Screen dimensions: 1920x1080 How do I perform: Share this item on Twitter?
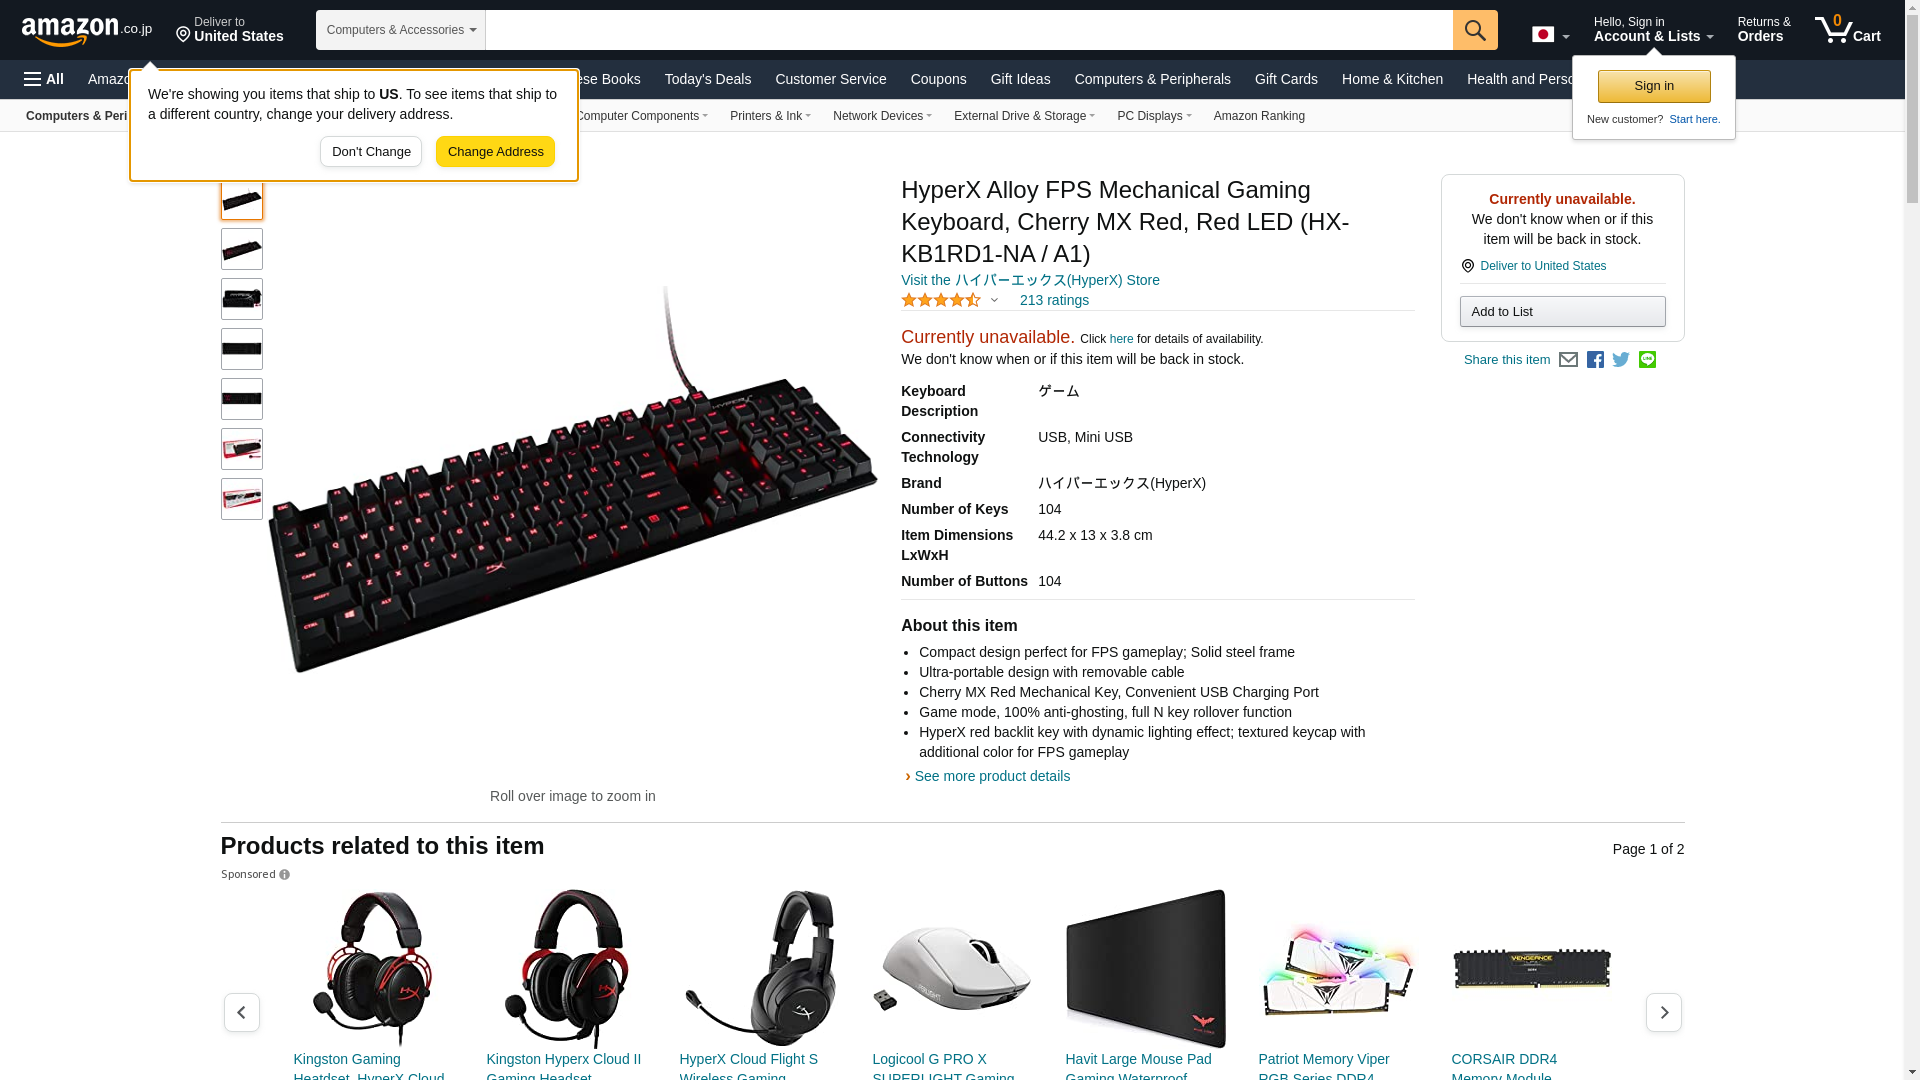point(1621,360)
